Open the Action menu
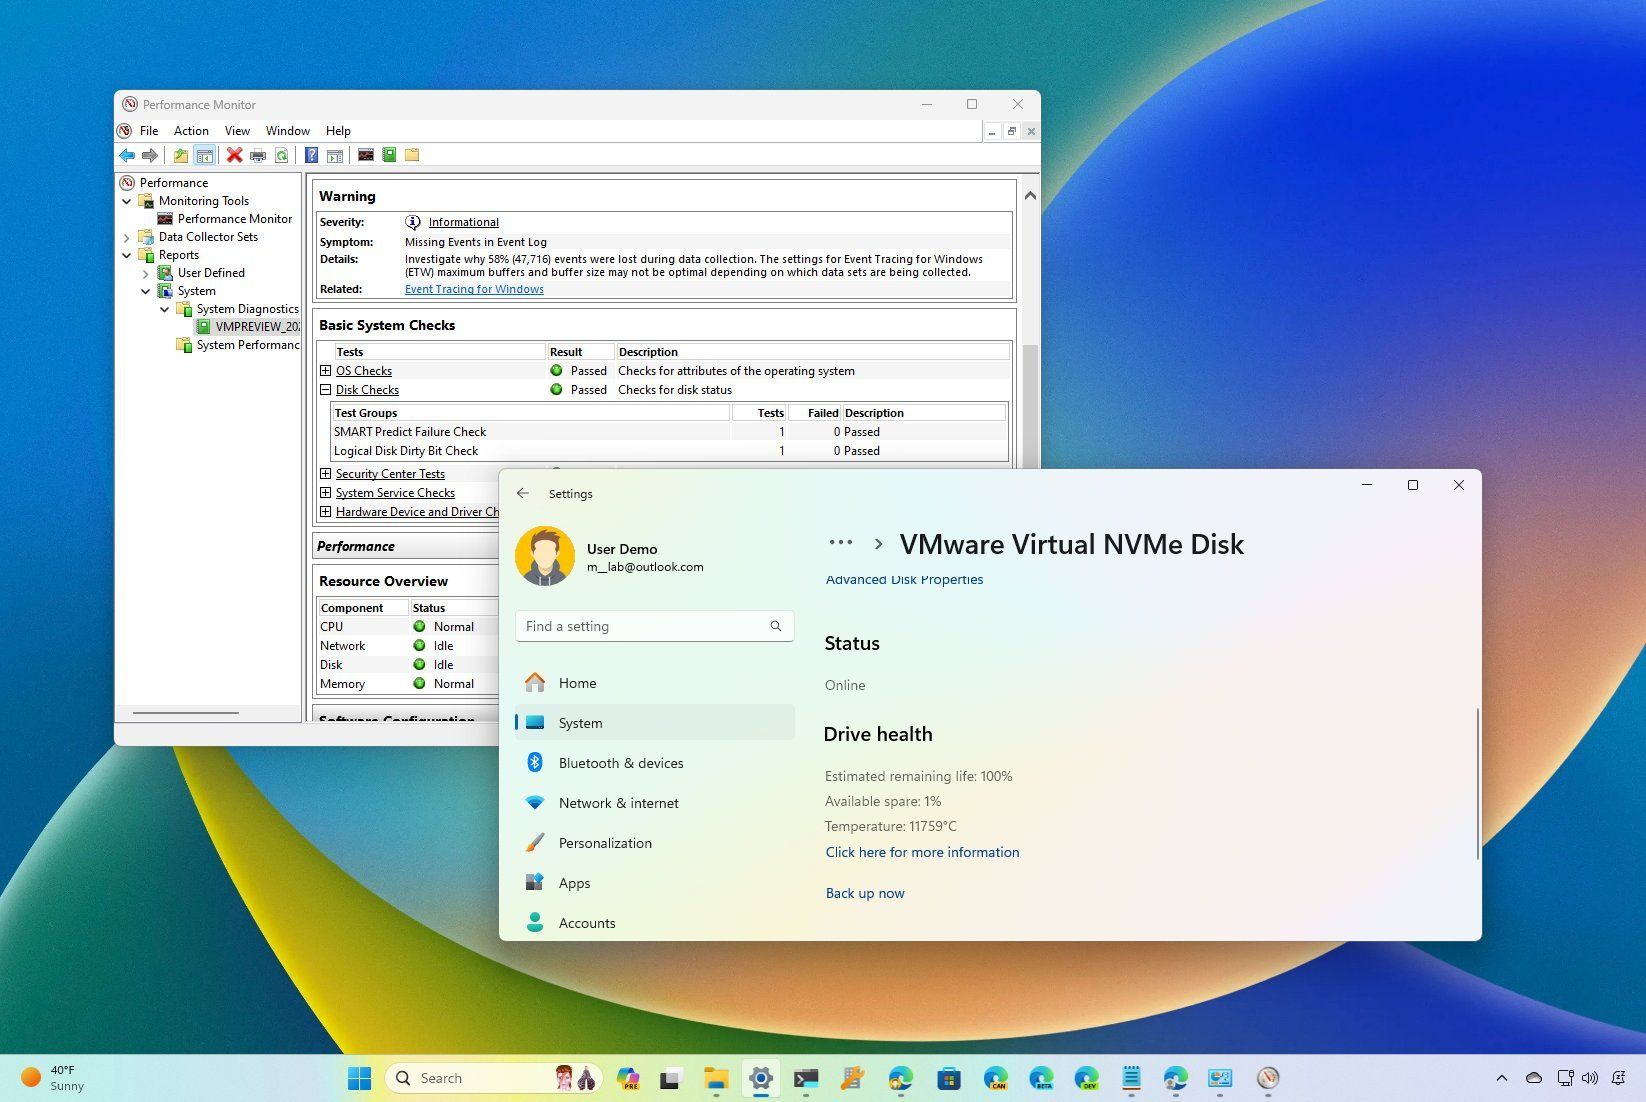The width and height of the screenshot is (1646, 1102). pos(190,130)
